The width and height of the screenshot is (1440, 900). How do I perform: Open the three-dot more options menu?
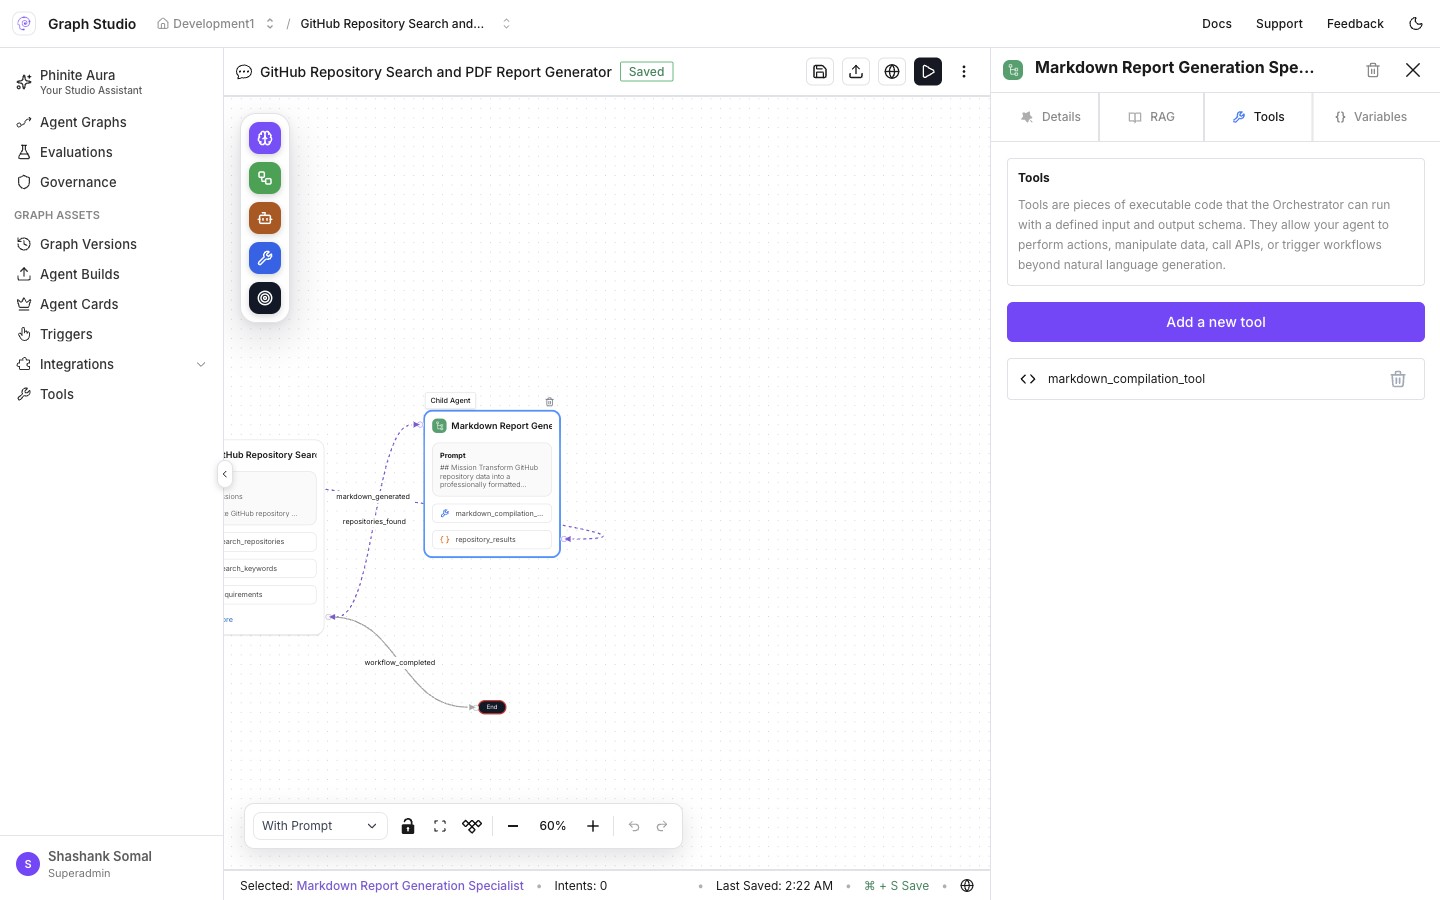pyautogui.click(x=964, y=72)
